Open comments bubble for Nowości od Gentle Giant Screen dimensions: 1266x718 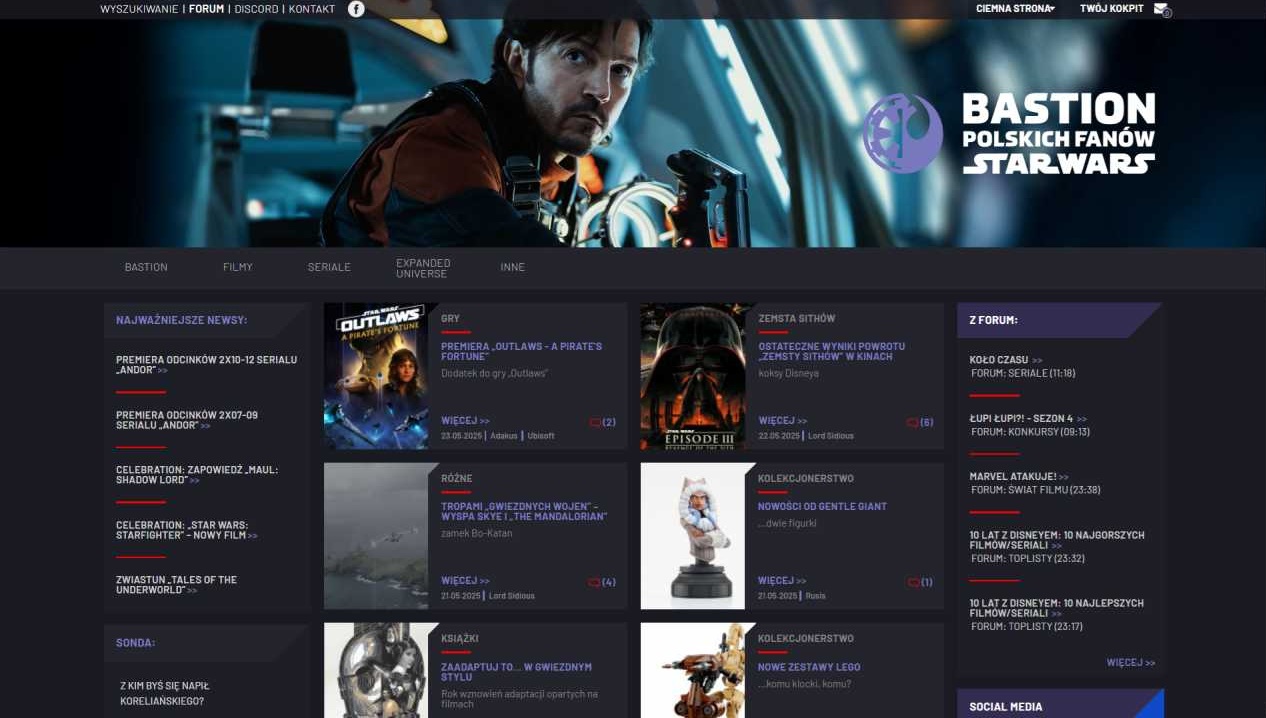(920, 582)
